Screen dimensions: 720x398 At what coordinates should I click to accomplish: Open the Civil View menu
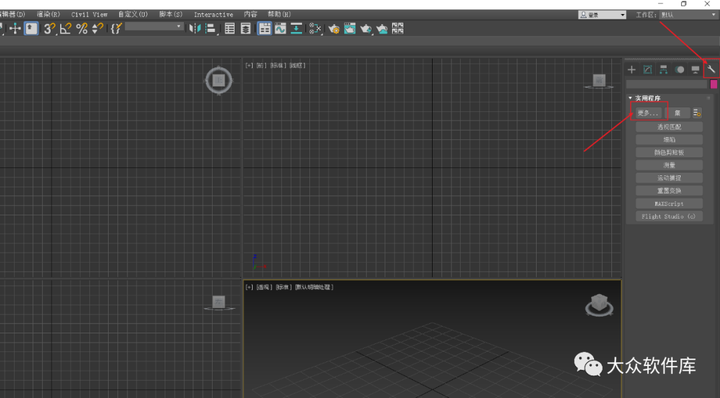click(89, 14)
